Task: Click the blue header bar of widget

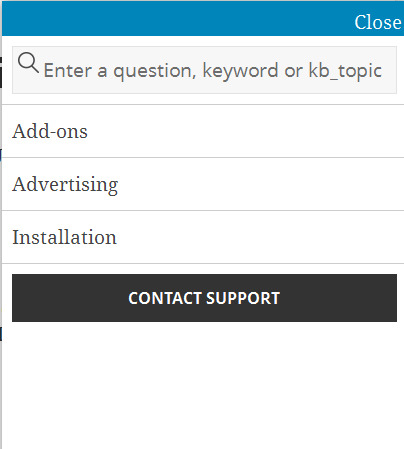Action: [203, 18]
